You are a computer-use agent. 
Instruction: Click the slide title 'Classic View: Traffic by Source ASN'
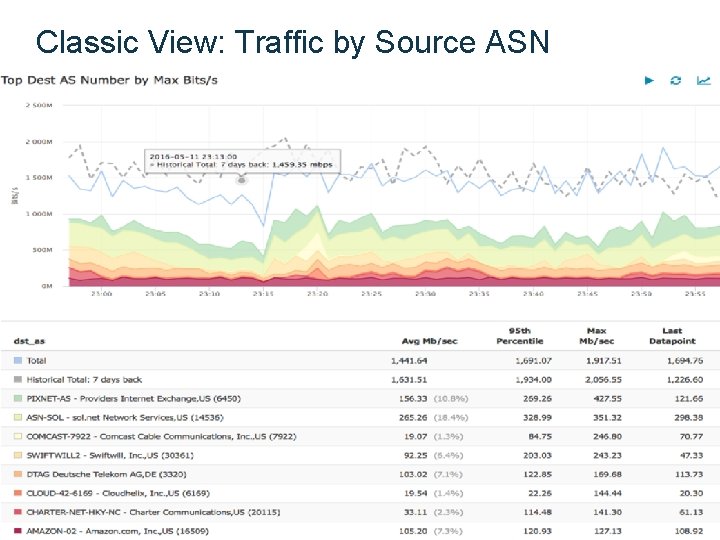point(292,42)
